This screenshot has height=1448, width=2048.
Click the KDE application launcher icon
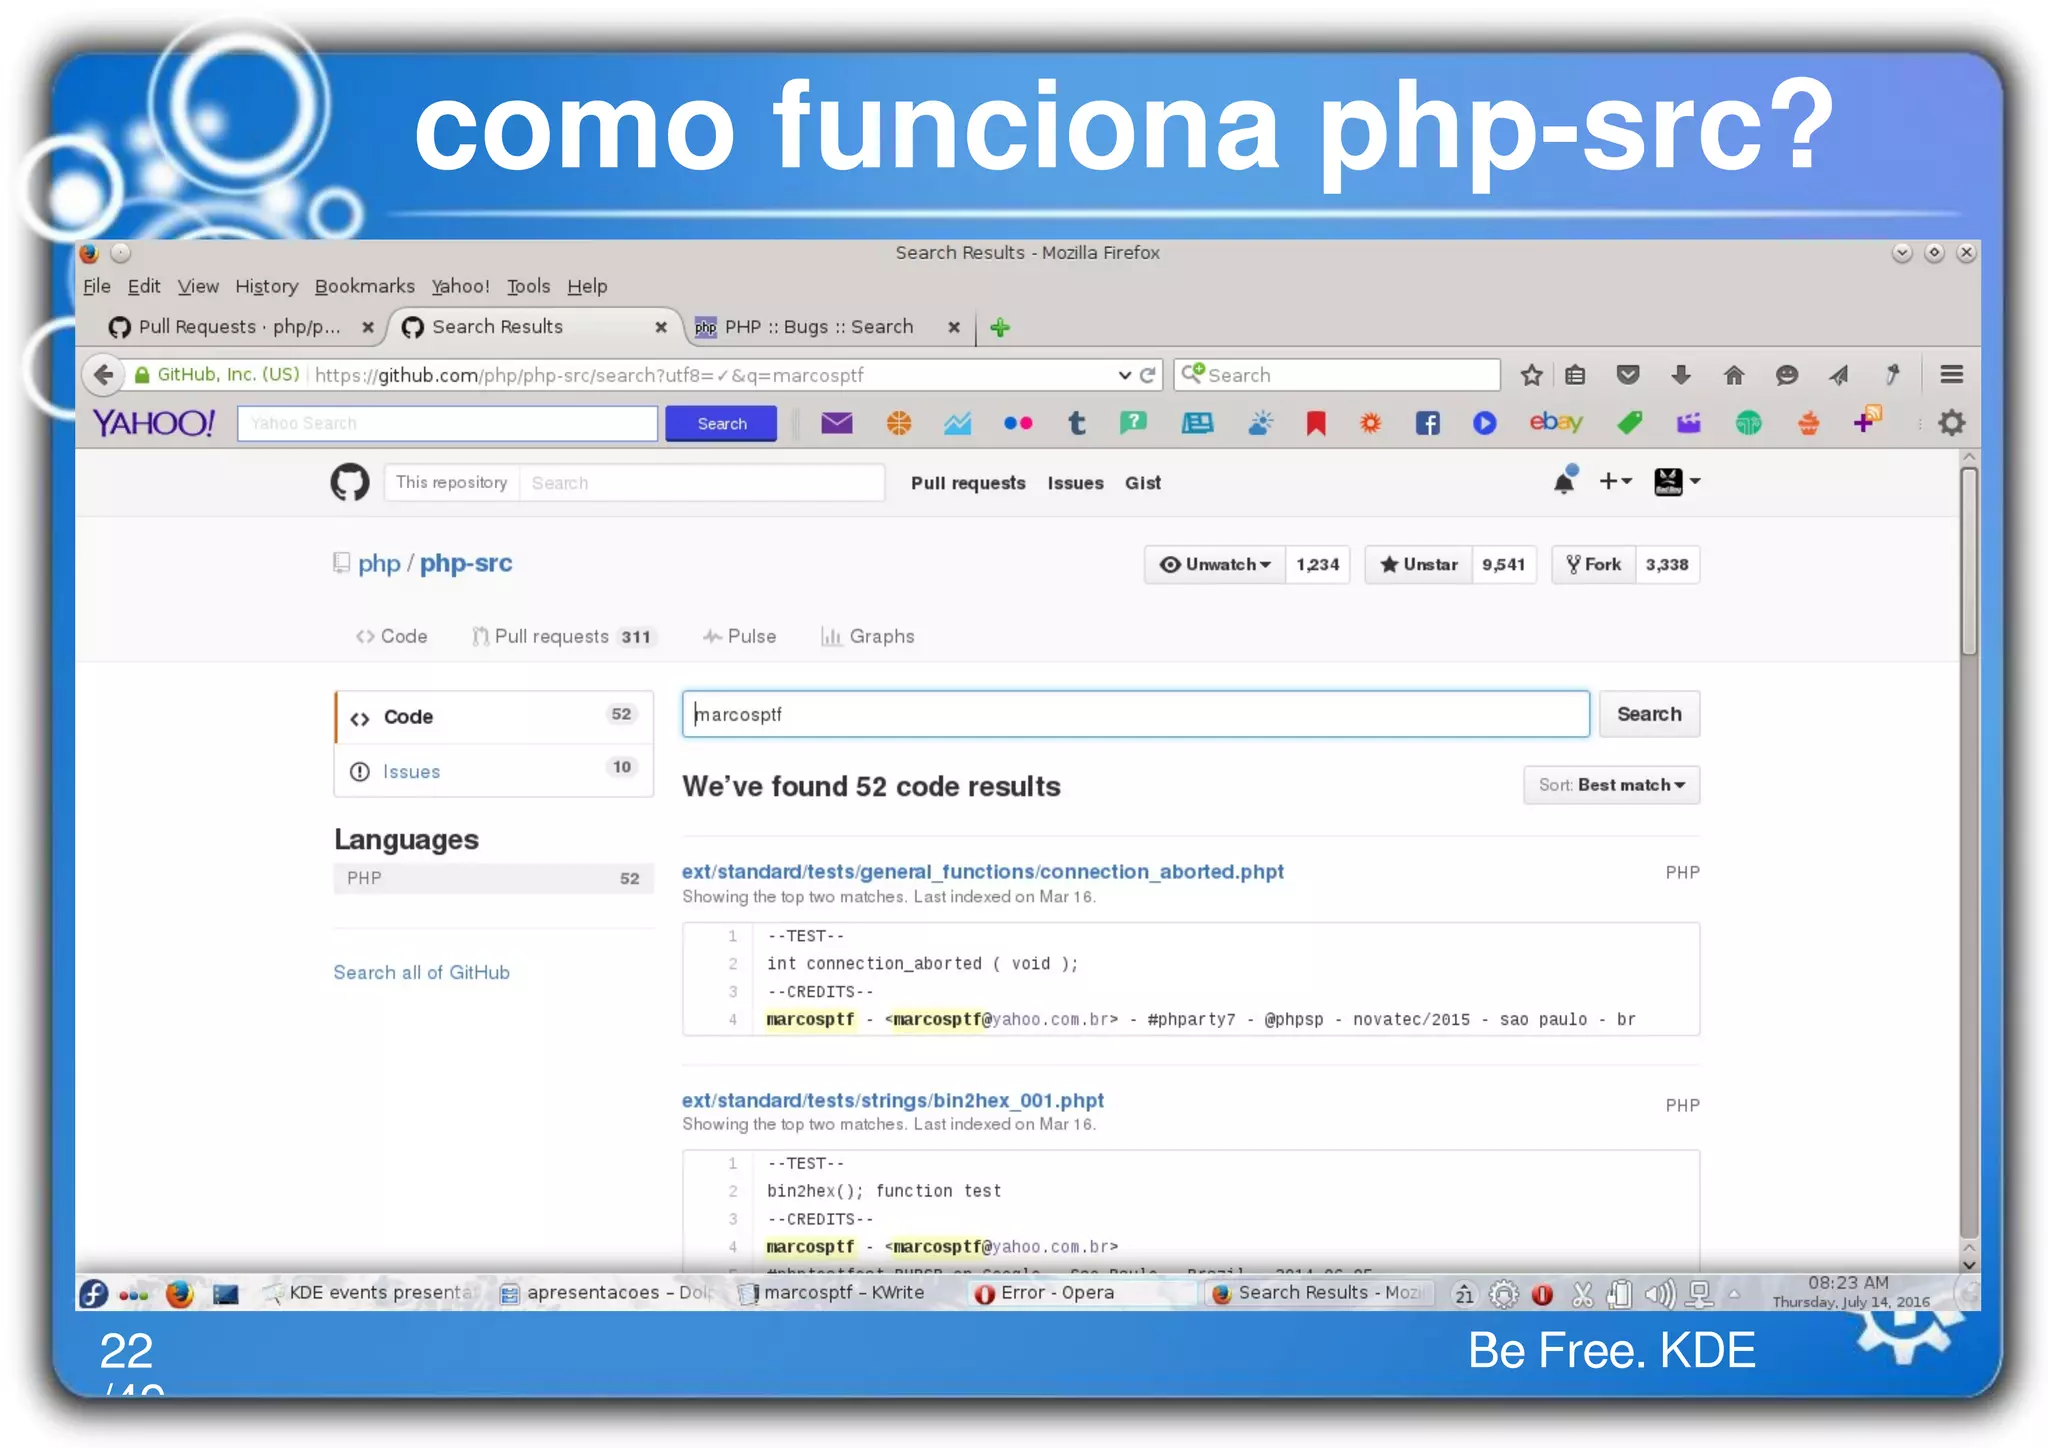[94, 1294]
